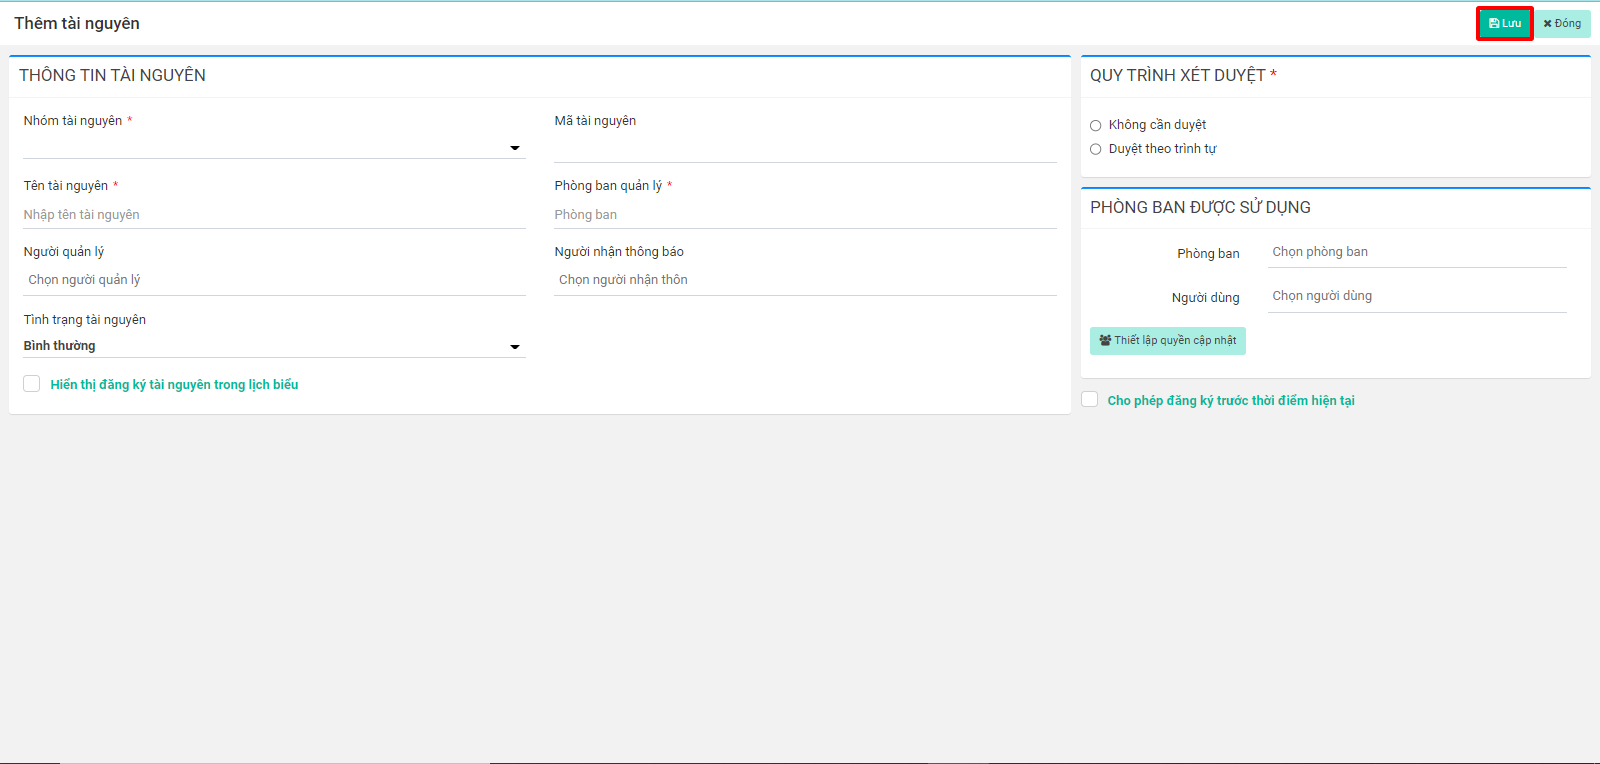The image size is (1600, 764).
Task: Enable Hiển thị đăng ký tài nguyên checkbox
Action: point(32,384)
